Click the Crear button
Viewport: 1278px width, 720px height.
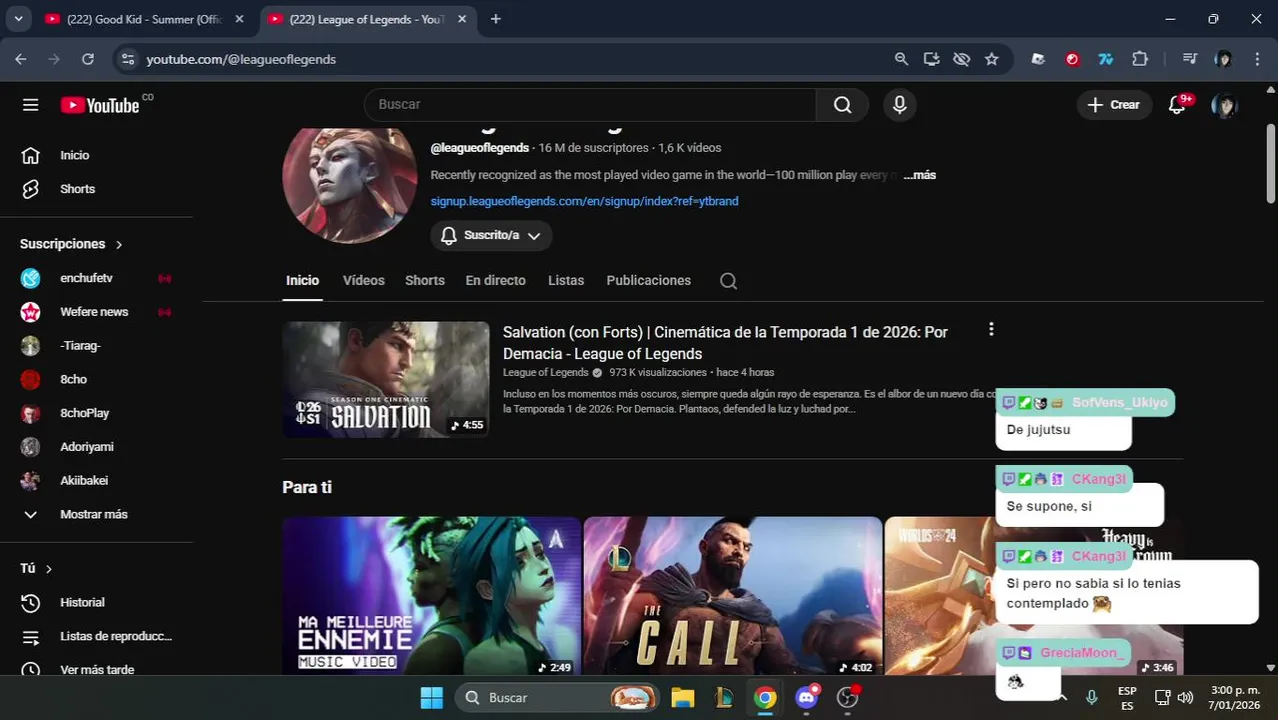[x=1113, y=105]
